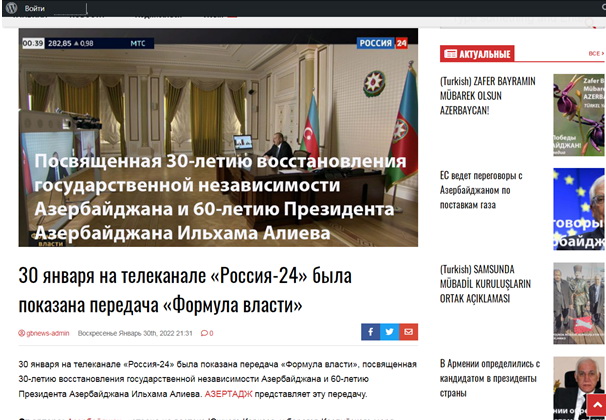Click the scroll-to-top arrow button
This screenshot has width=606, height=420.
596,405
